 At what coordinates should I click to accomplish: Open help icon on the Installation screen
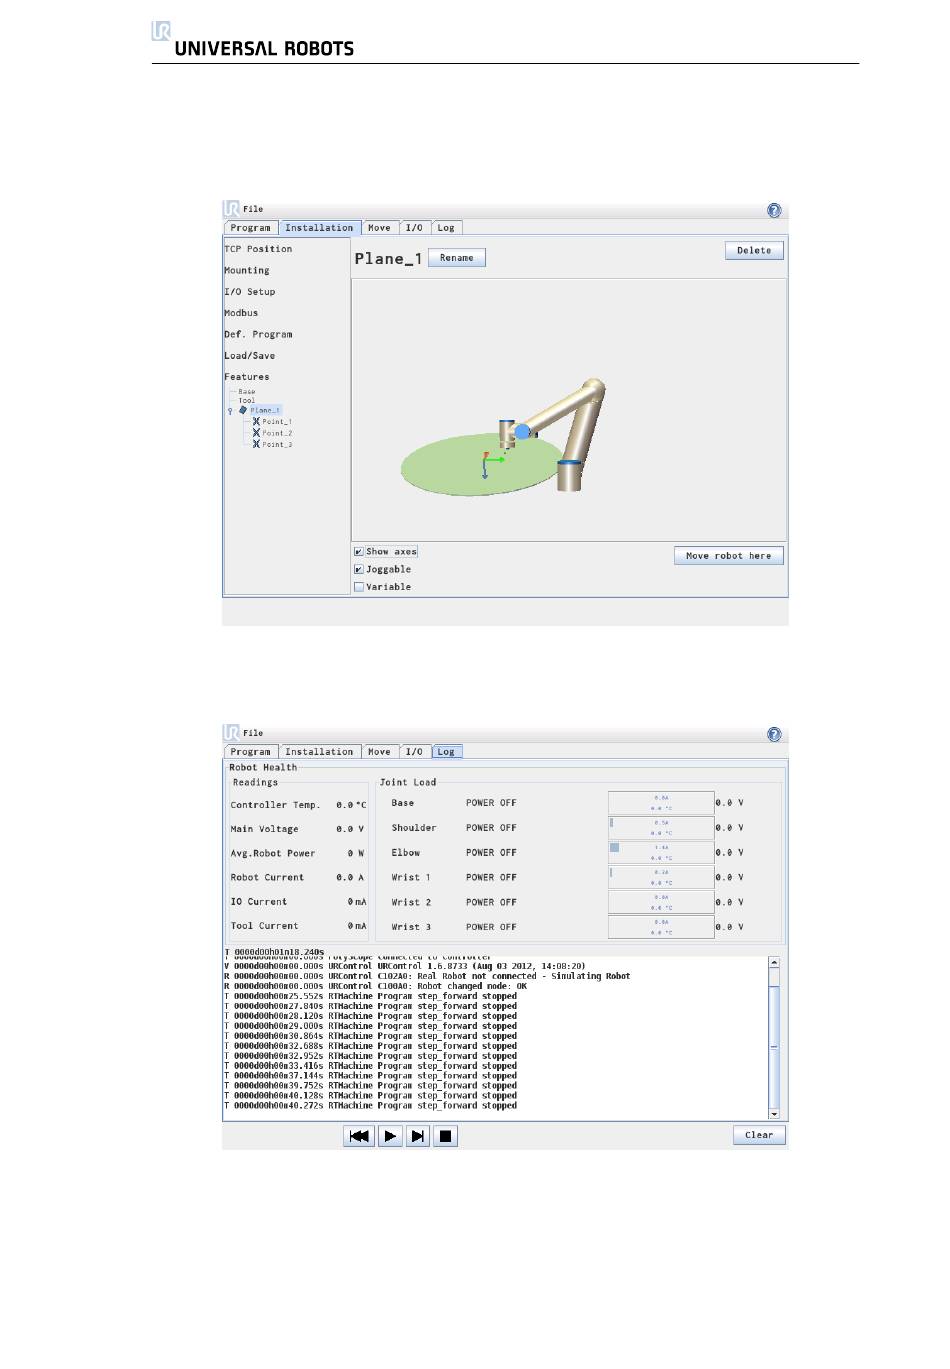[774, 210]
